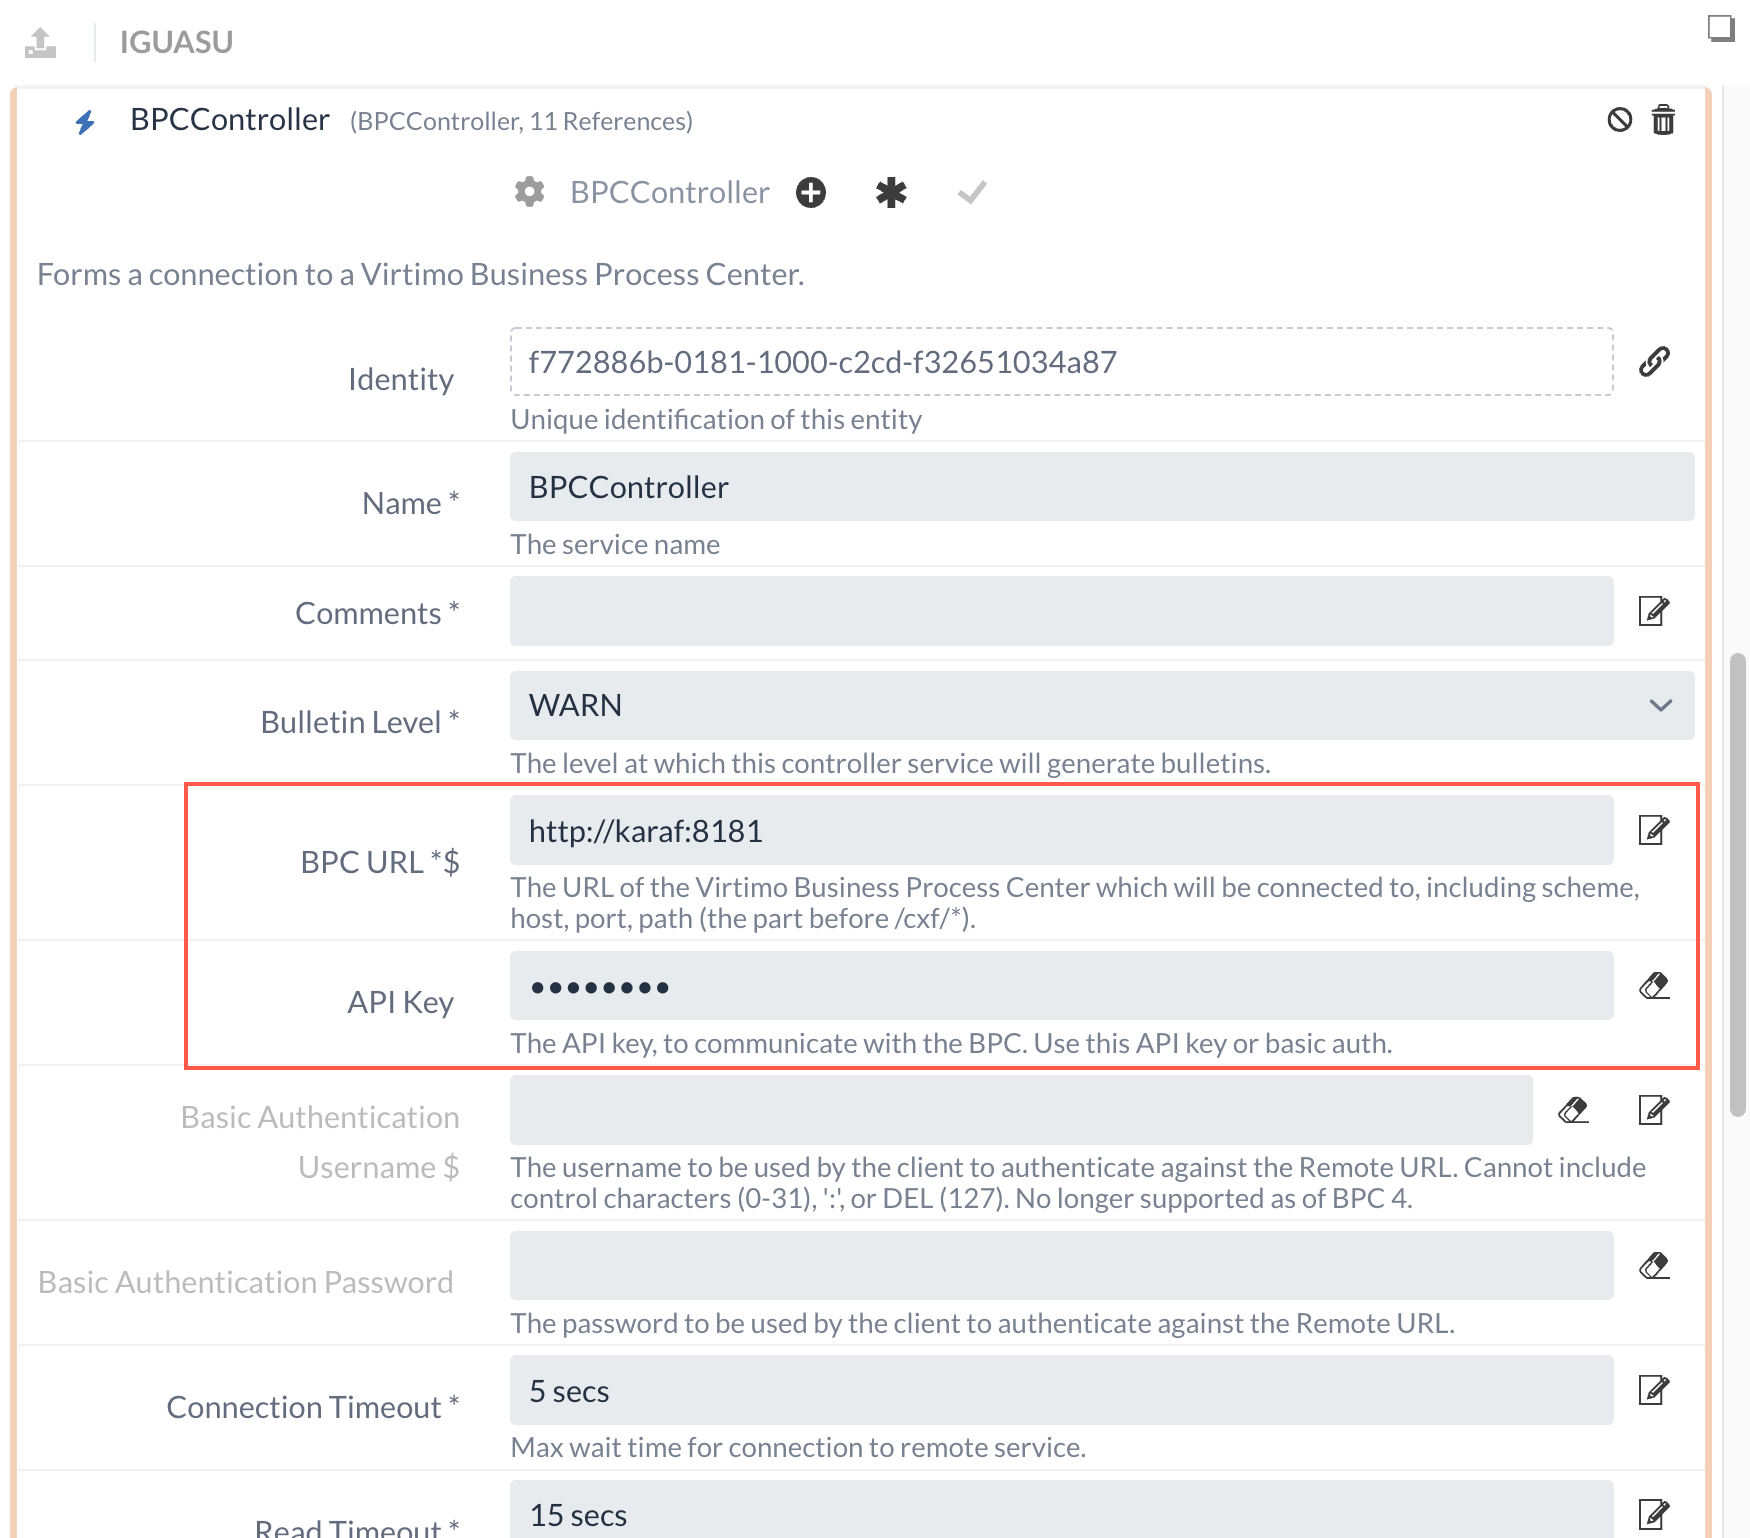
Task: Delete BPCController with the trash icon
Action: [x=1663, y=120]
